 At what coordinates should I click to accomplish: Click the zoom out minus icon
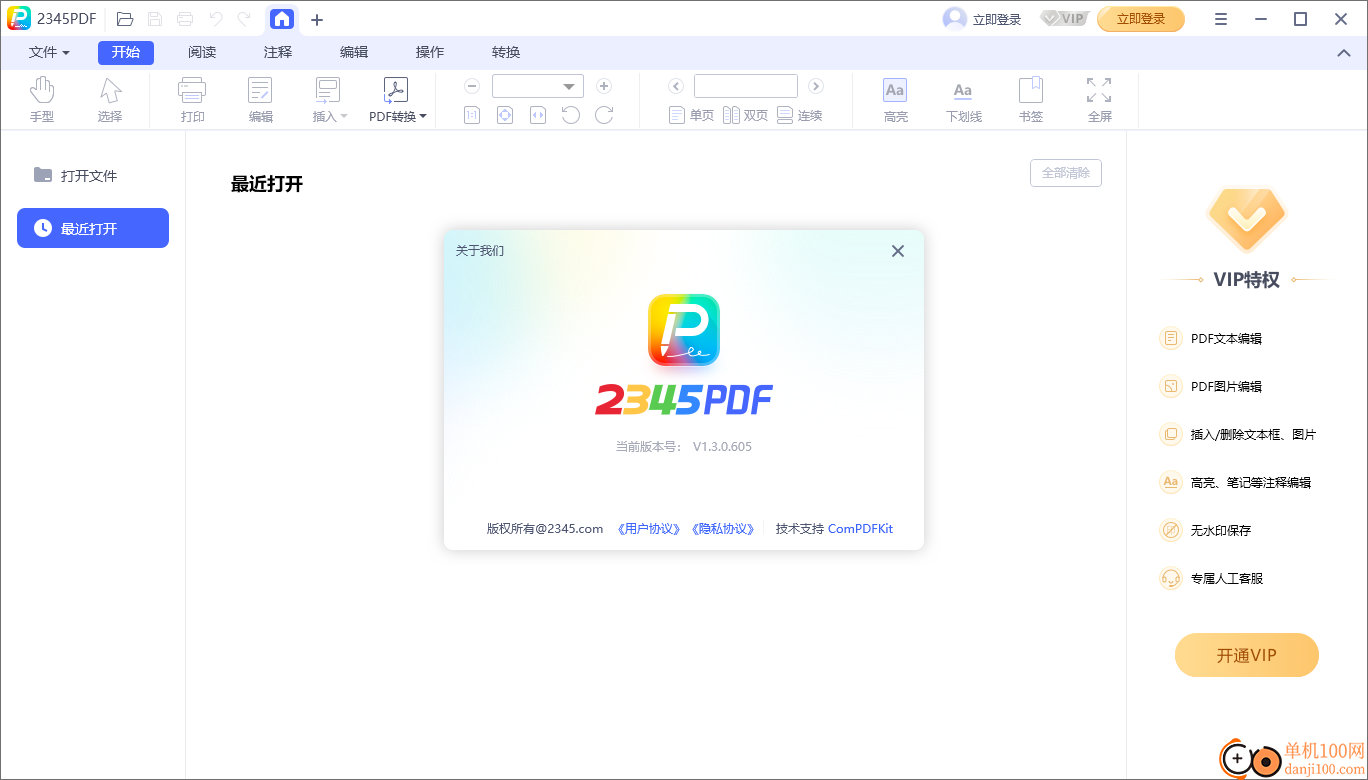tap(472, 87)
